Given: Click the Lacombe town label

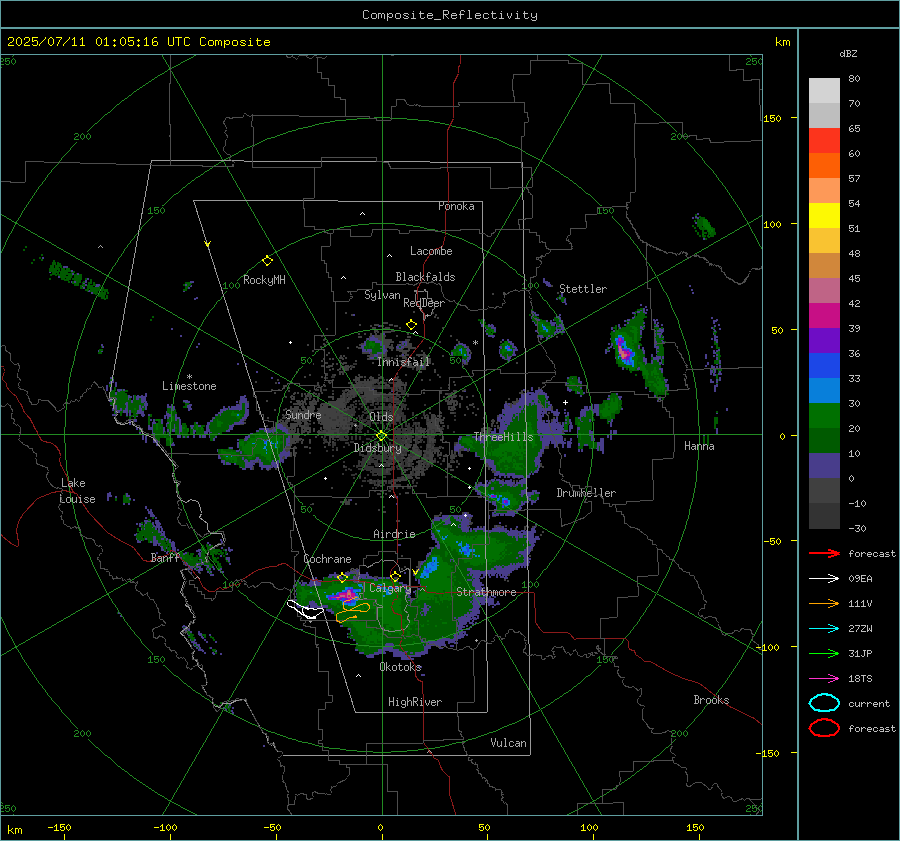Looking at the screenshot, I should tap(431, 251).
